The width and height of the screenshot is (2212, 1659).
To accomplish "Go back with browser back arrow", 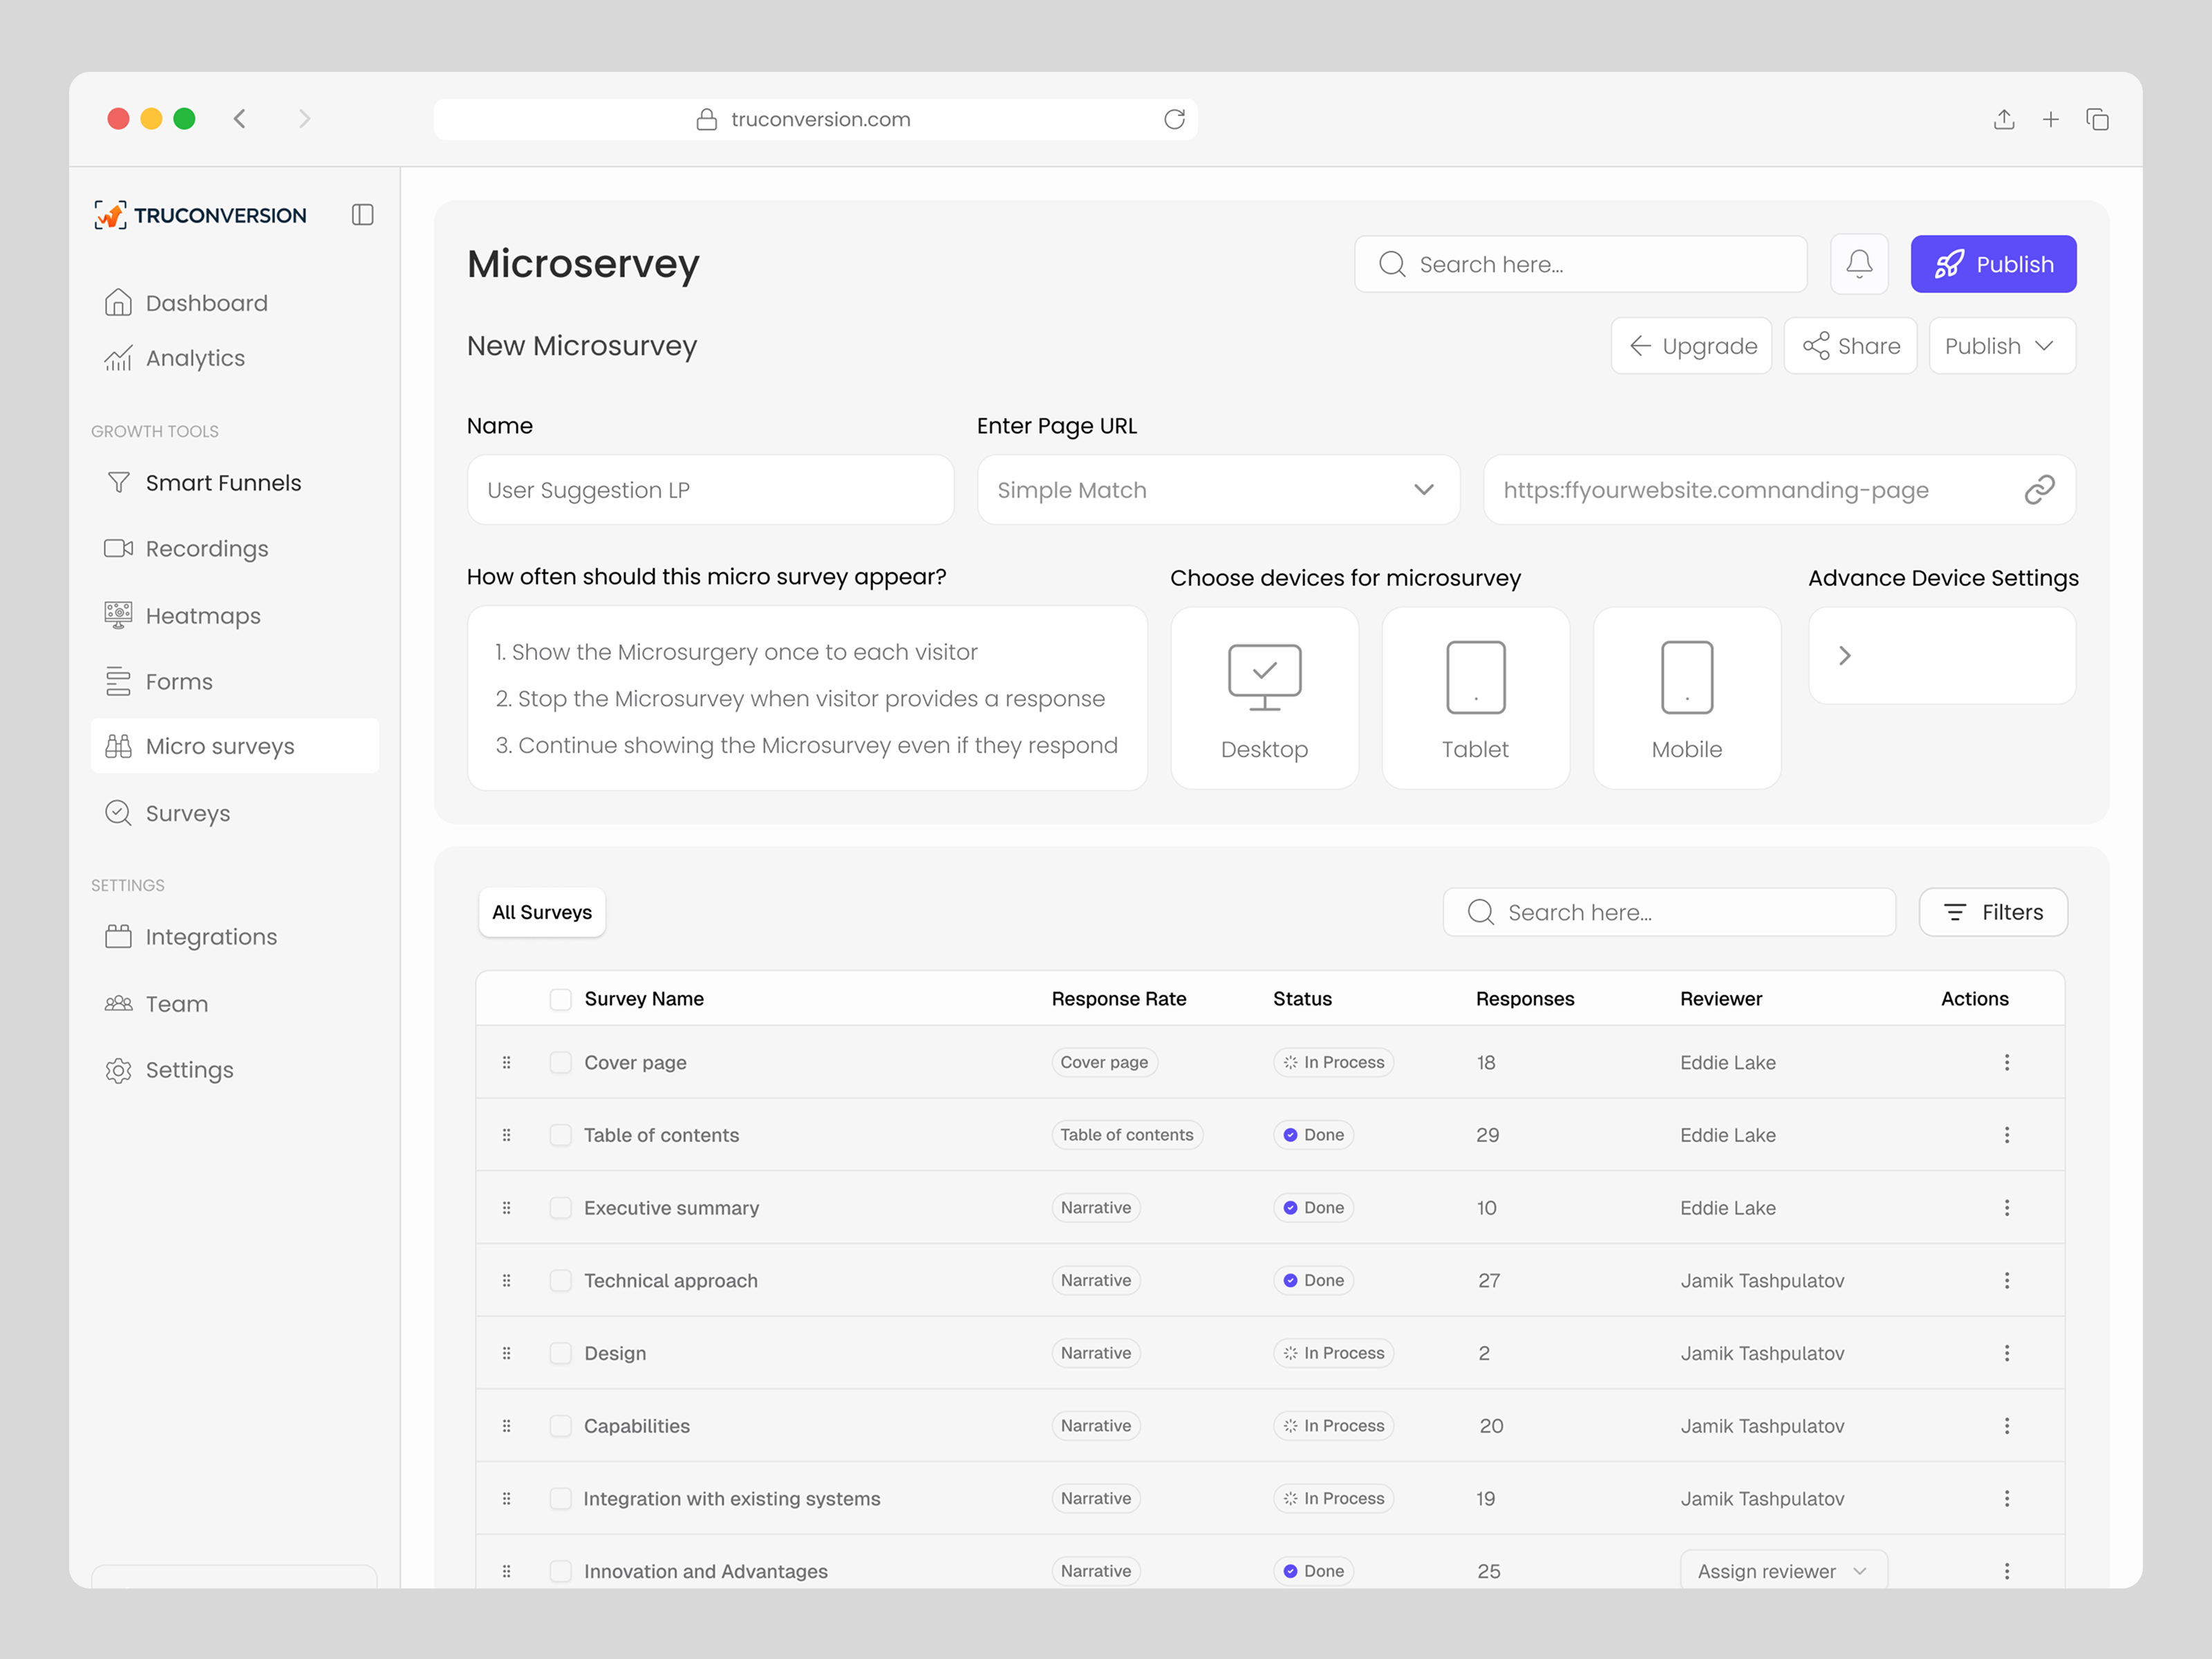I will pyautogui.click(x=240, y=119).
